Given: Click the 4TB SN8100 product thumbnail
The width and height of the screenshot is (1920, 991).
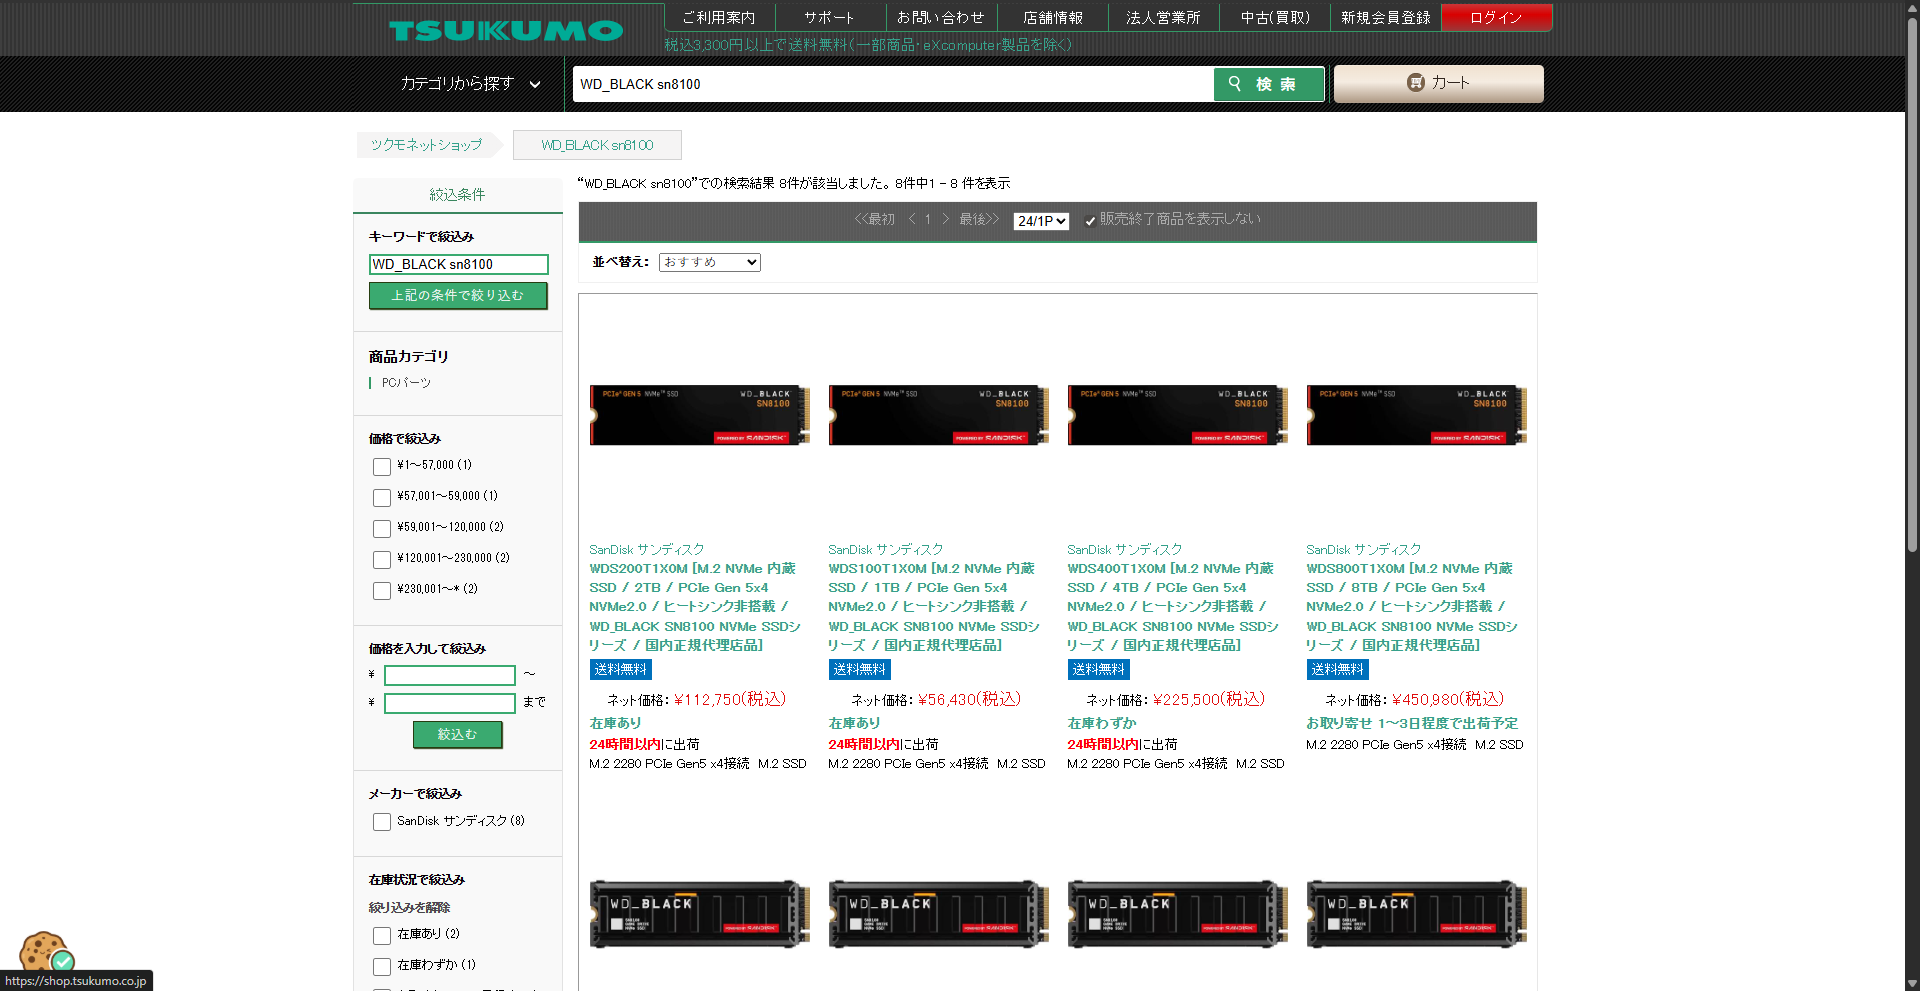Looking at the screenshot, I should [1178, 415].
